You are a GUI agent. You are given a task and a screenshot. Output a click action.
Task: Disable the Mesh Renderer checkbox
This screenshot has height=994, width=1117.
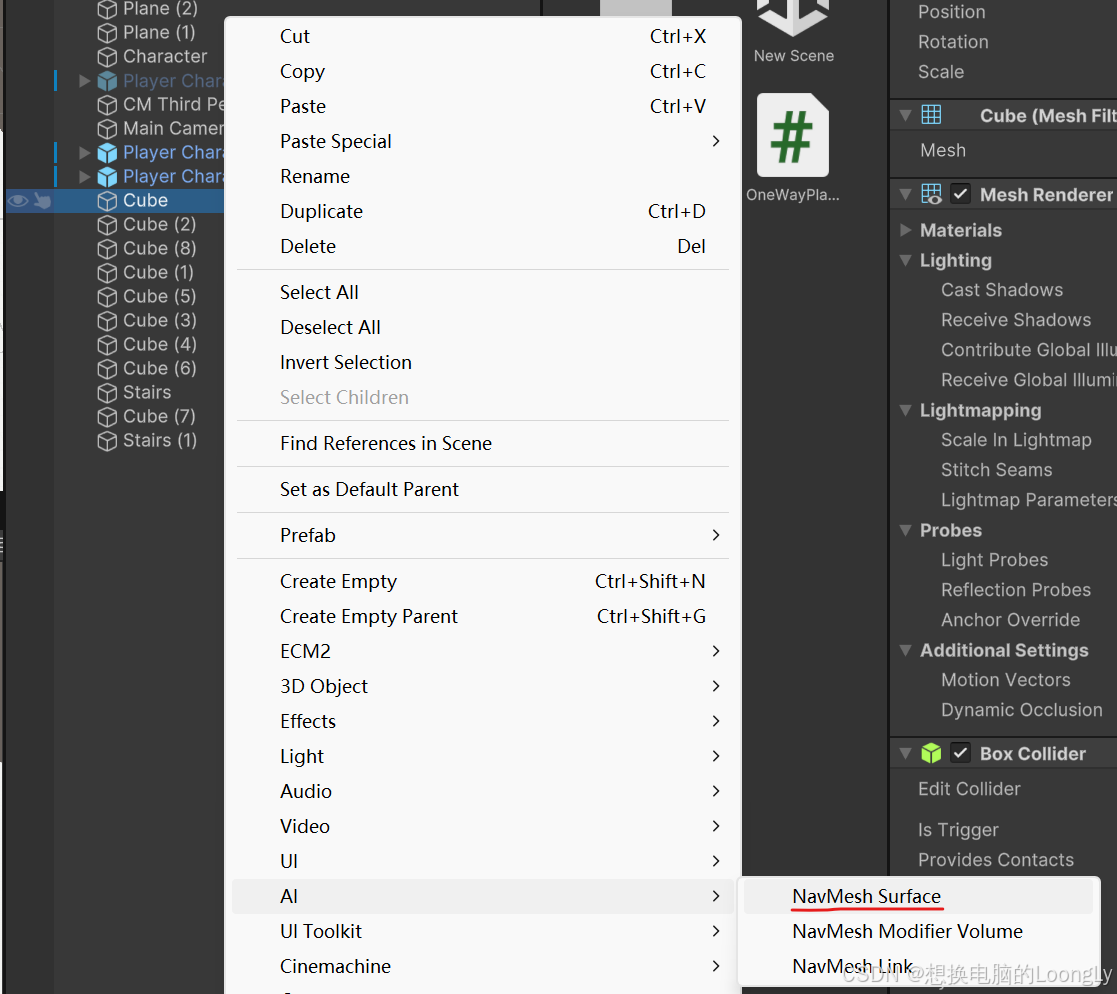click(960, 194)
